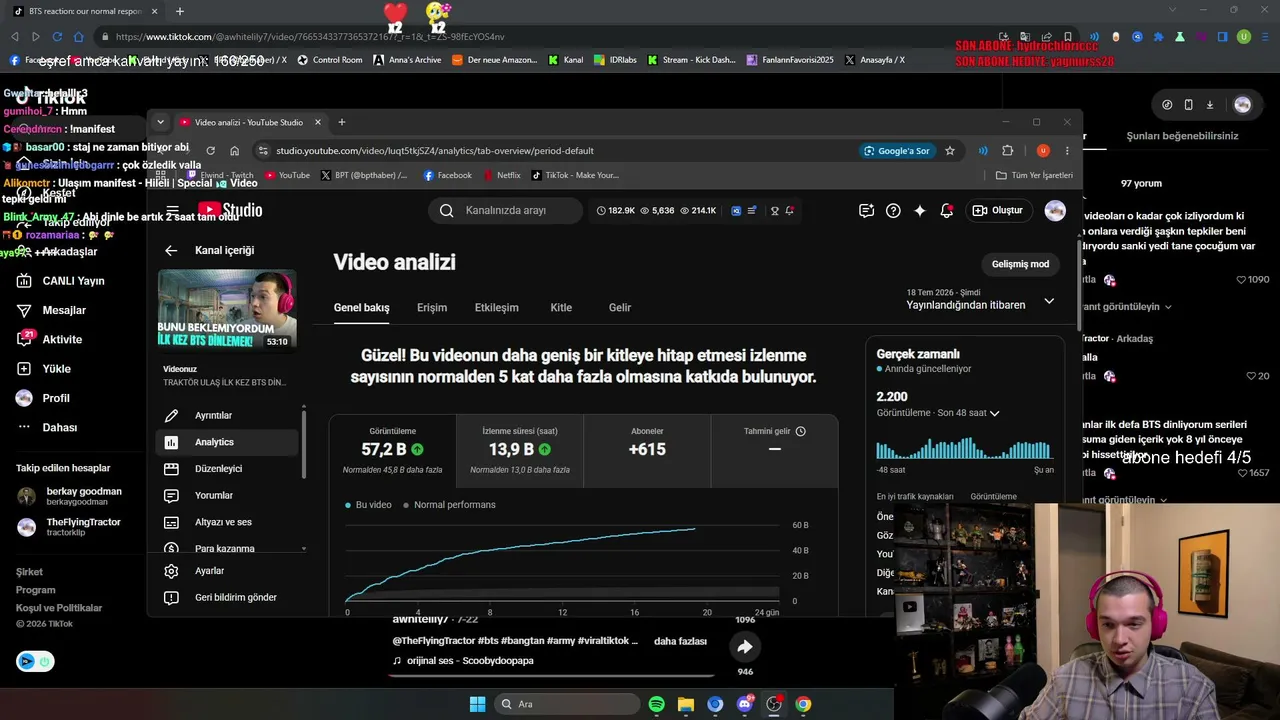The image size is (1280, 720).
Task: Open Altyazı ve ses sidebar item
Action: 228,522
